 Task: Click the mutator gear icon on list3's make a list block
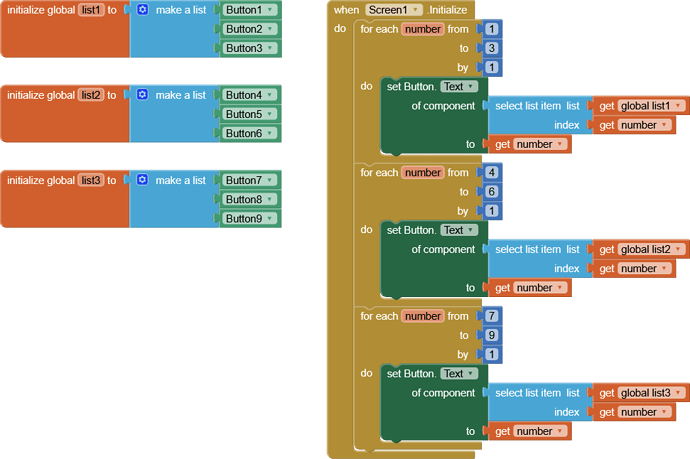tap(142, 180)
